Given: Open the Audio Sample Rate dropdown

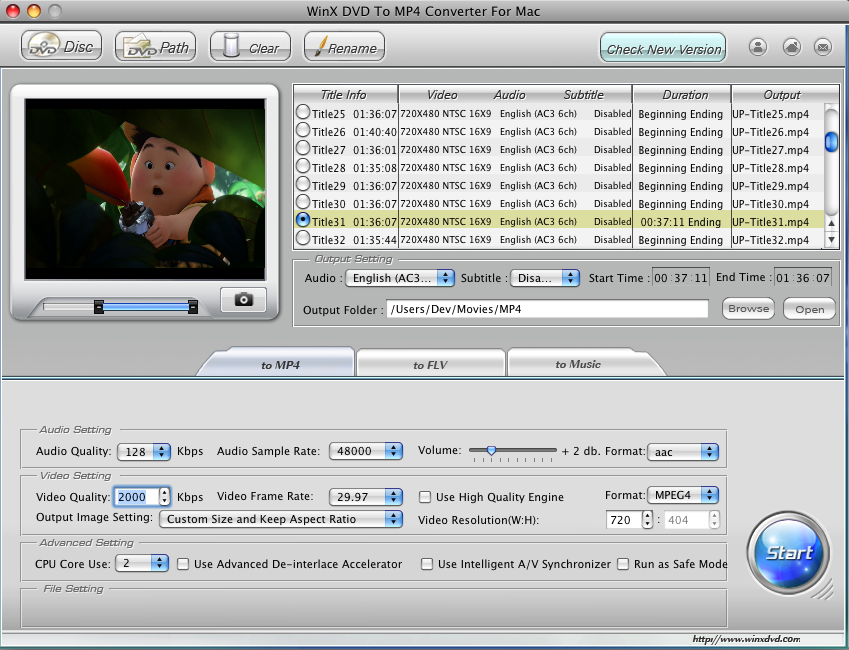Looking at the screenshot, I should 366,451.
